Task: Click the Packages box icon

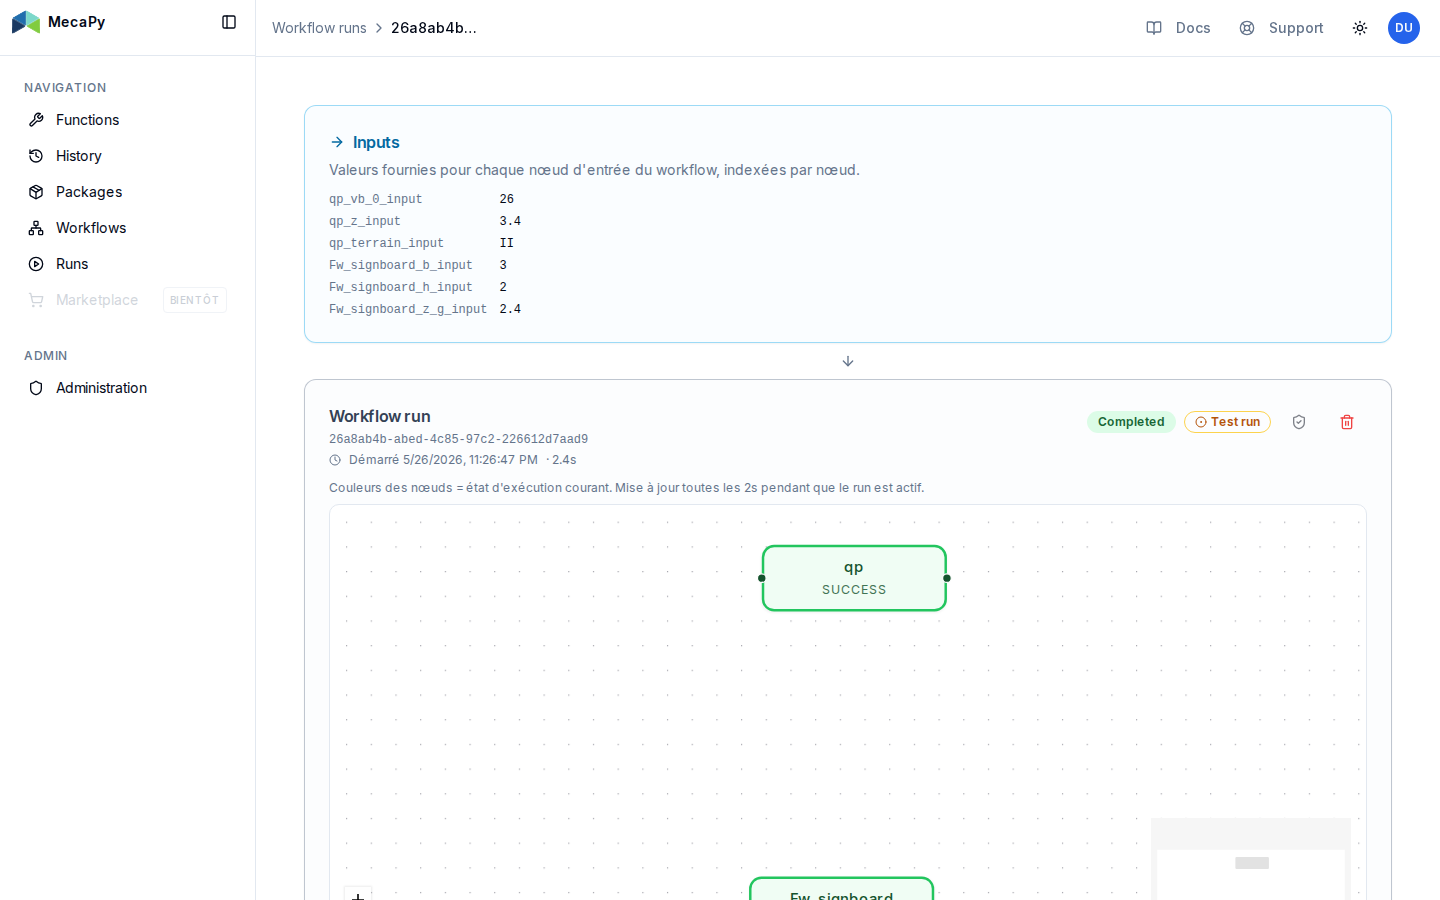Action: pyautogui.click(x=36, y=192)
